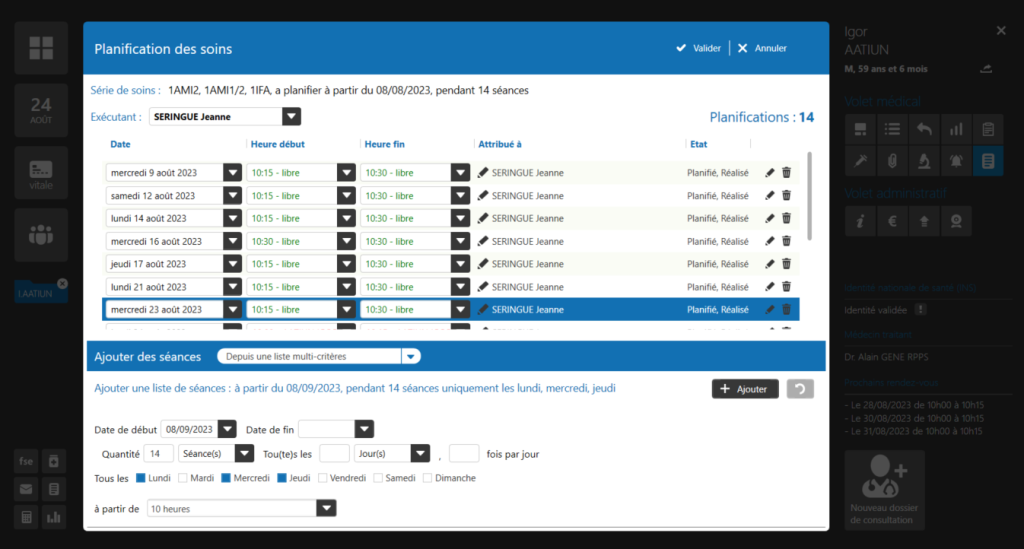Open the patients group icon in sidebar
1024x549 pixels.
click(x=41, y=235)
